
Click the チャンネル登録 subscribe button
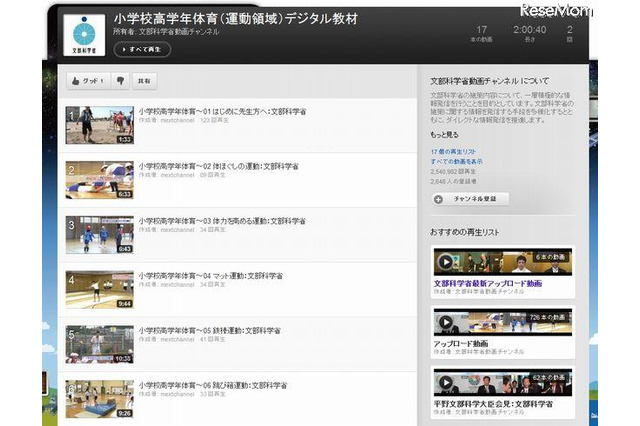coord(470,199)
